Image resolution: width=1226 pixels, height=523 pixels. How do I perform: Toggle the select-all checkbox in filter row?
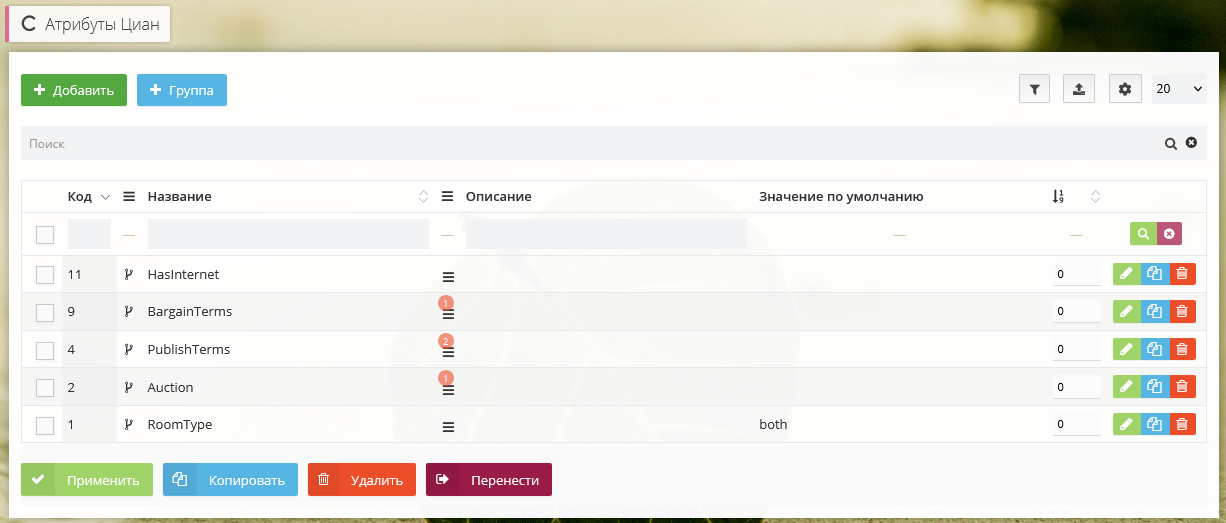coord(45,235)
